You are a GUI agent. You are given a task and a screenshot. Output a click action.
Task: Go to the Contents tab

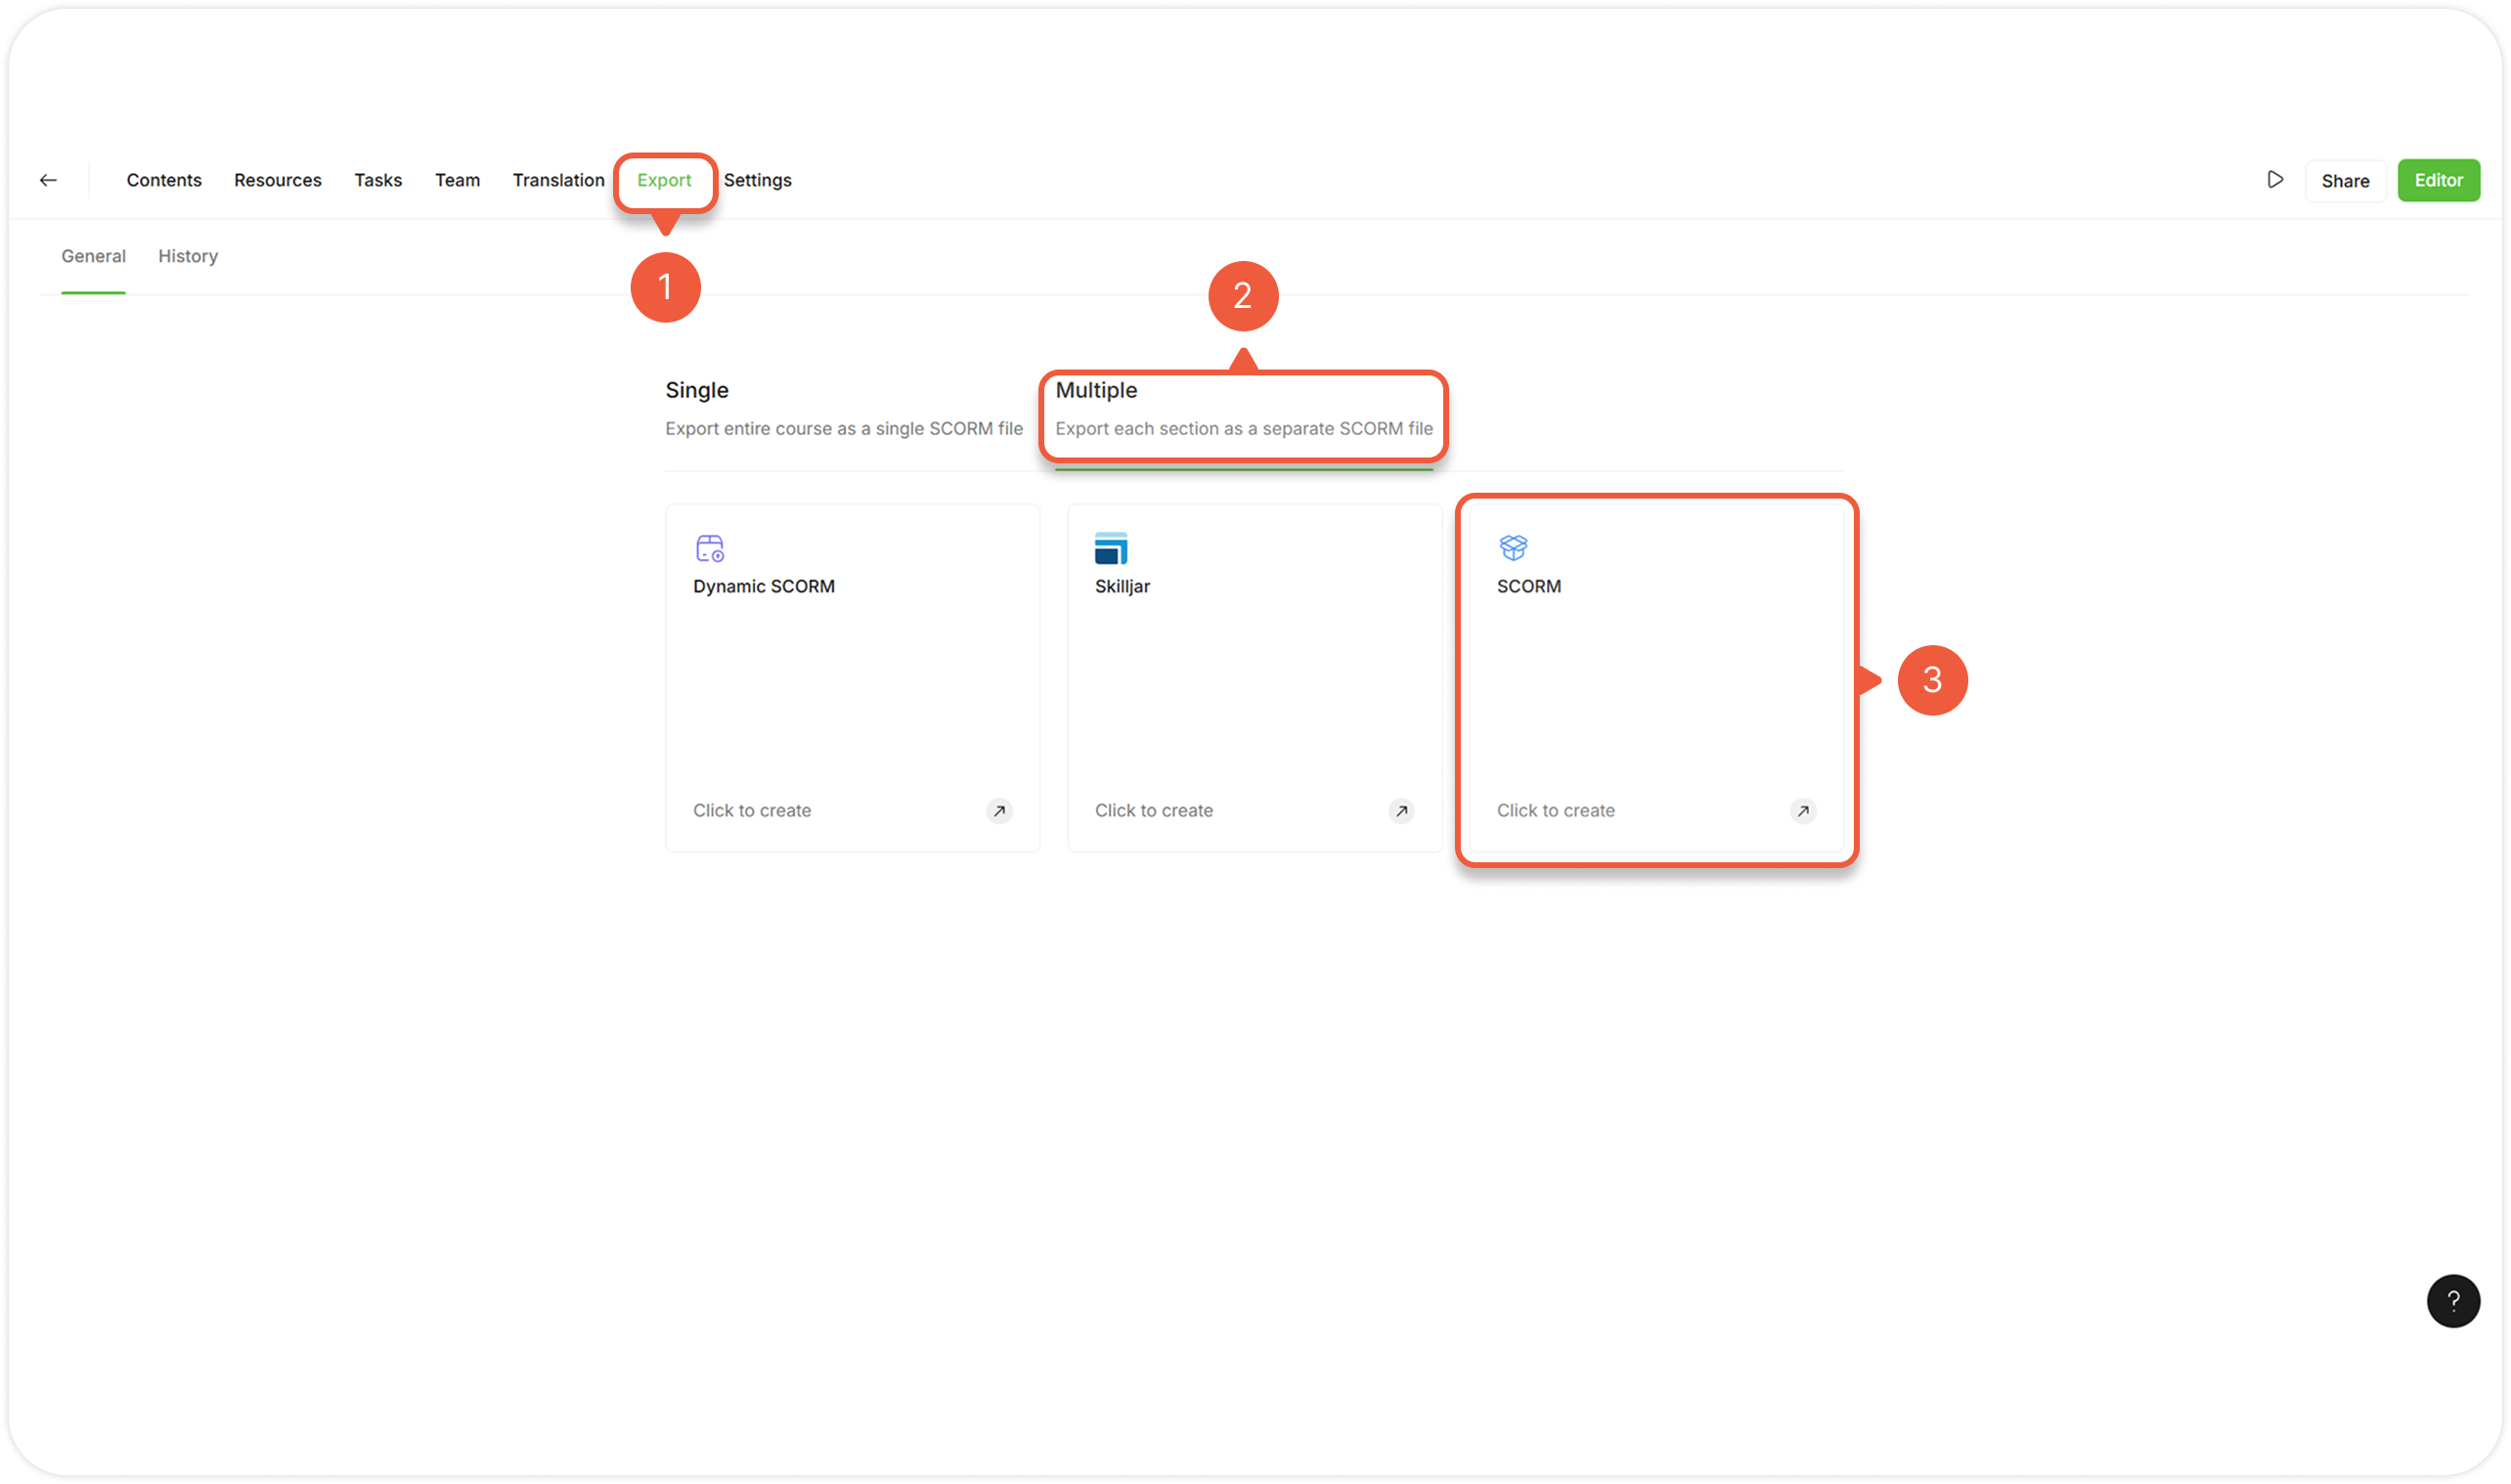click(x=164, y=180)
